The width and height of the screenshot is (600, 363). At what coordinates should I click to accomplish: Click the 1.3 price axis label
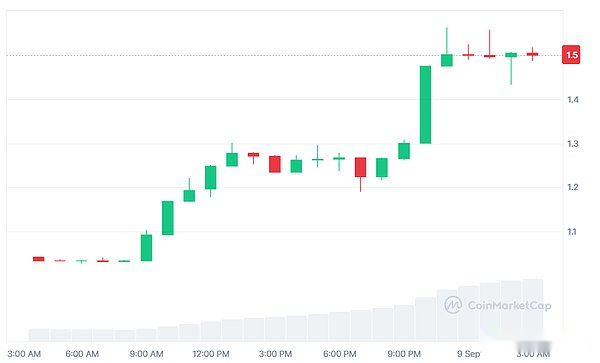coord(572,144)
